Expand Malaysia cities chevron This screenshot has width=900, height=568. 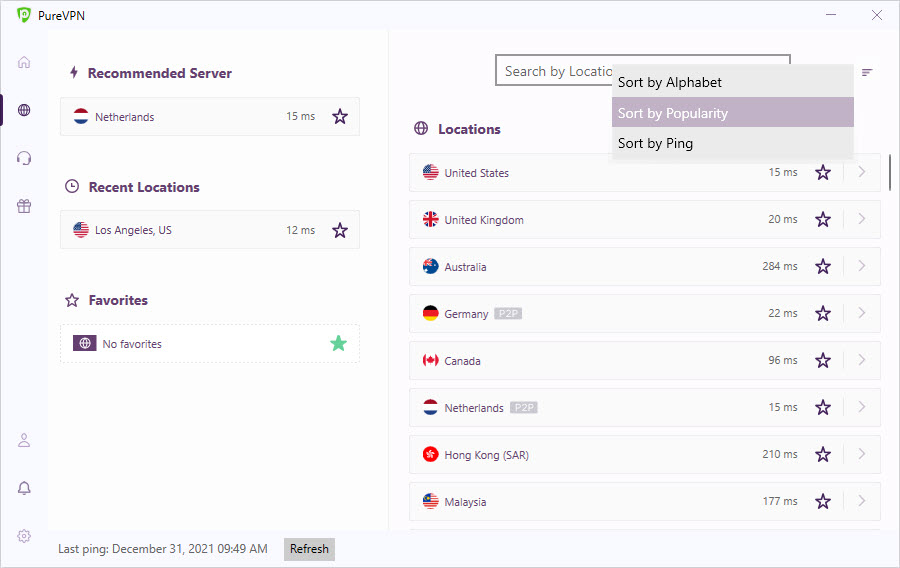(x=862, y=501)
